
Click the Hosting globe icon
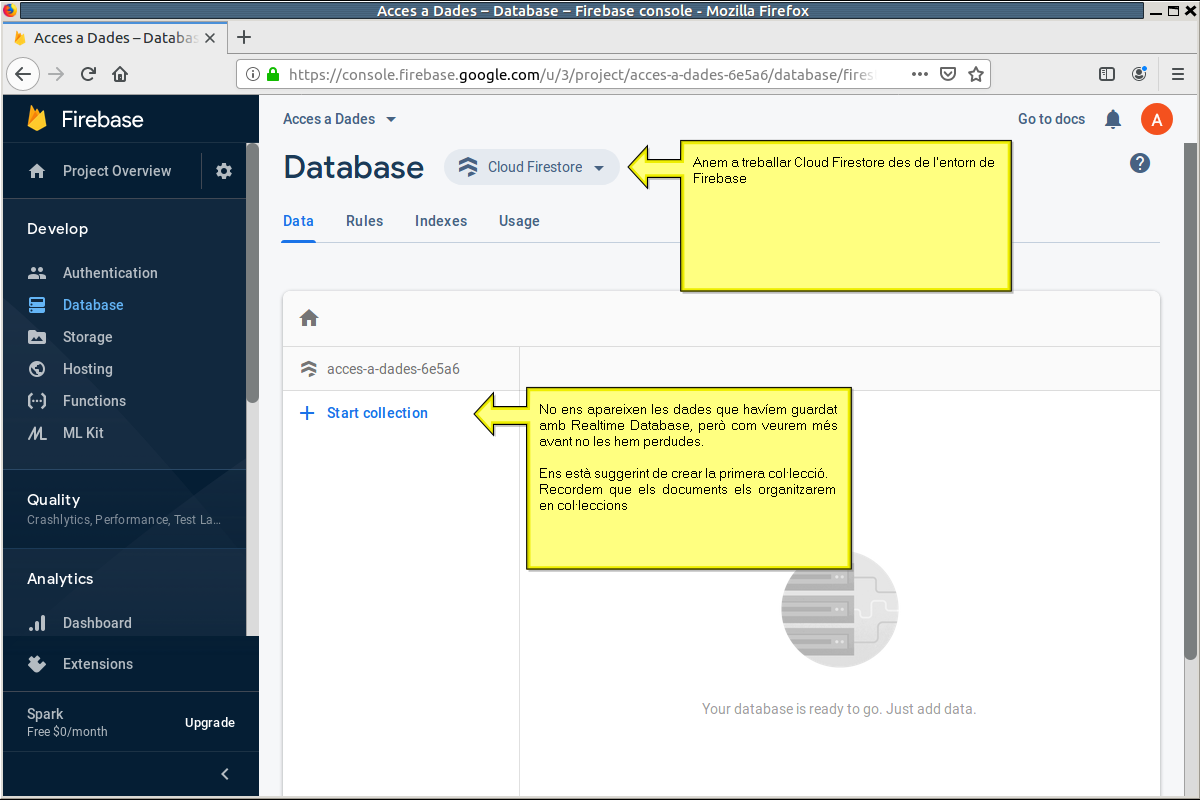coord(37,369)
